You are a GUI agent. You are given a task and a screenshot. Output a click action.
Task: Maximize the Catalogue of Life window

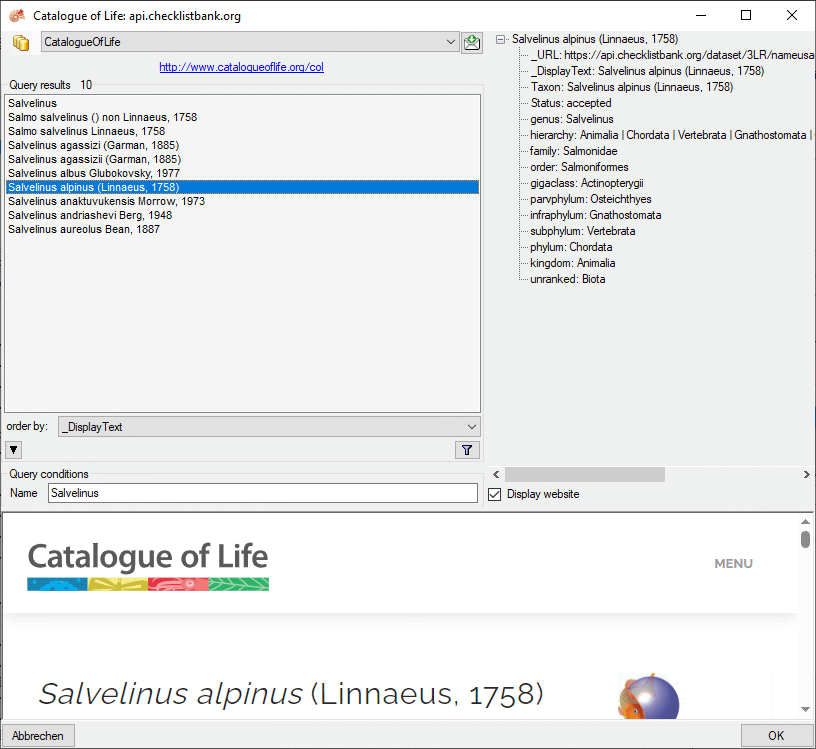coord(746,15)
